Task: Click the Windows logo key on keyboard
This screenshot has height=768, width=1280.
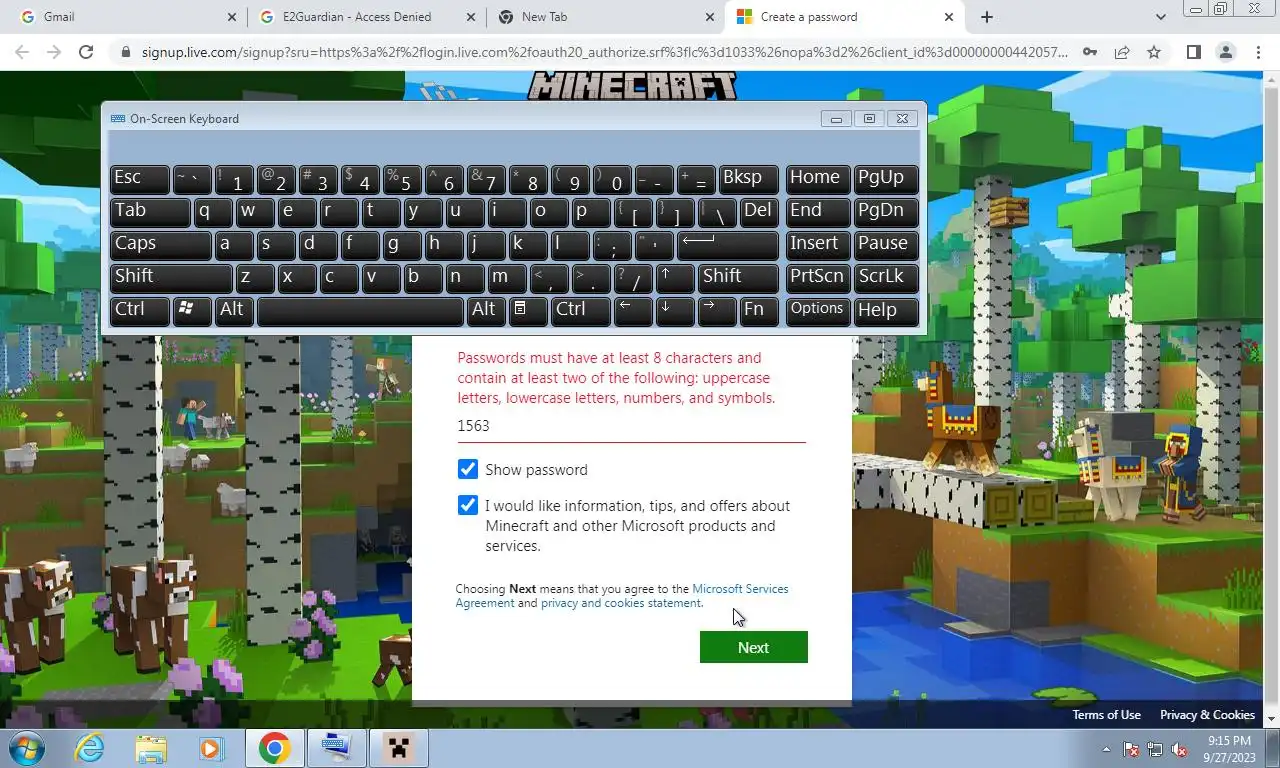Action: click(x=192, y=310)
